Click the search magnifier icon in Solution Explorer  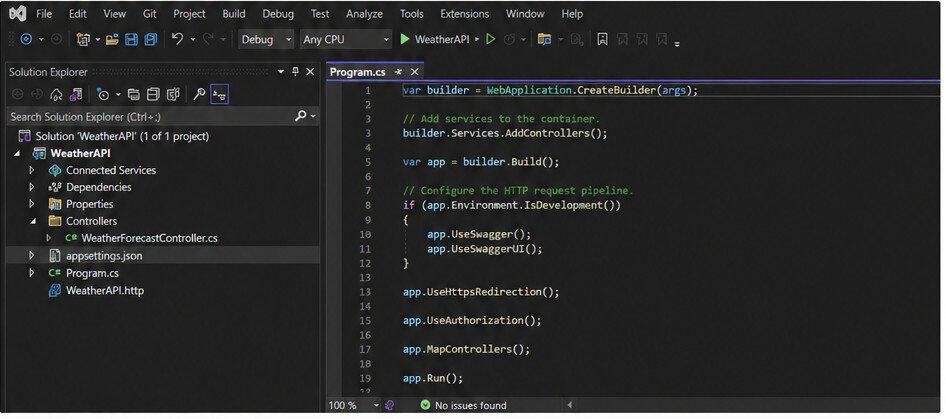pos(300,117)
